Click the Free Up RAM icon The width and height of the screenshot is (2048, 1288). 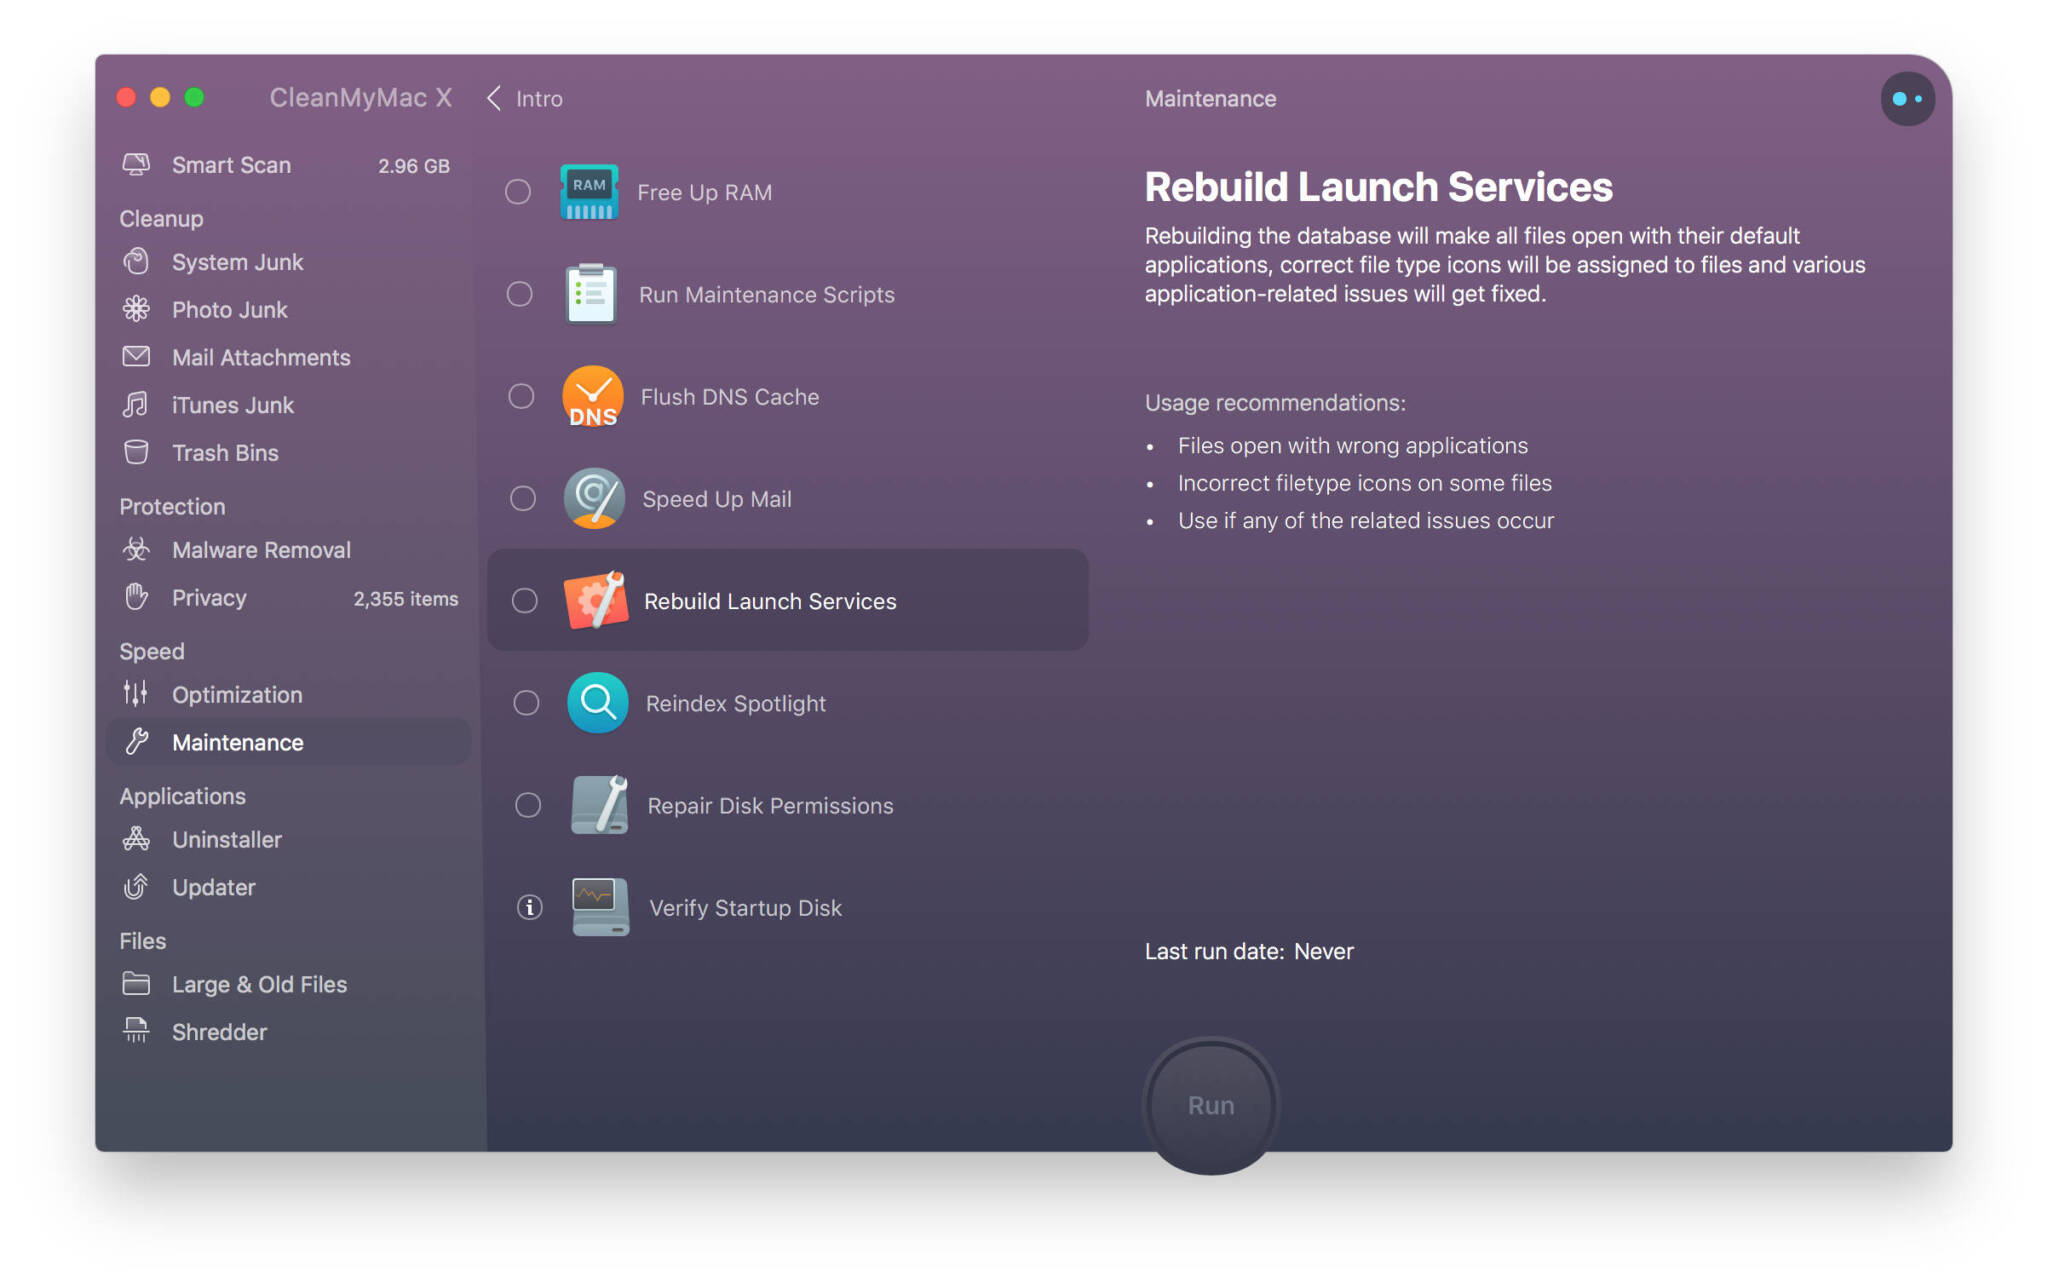592,190
